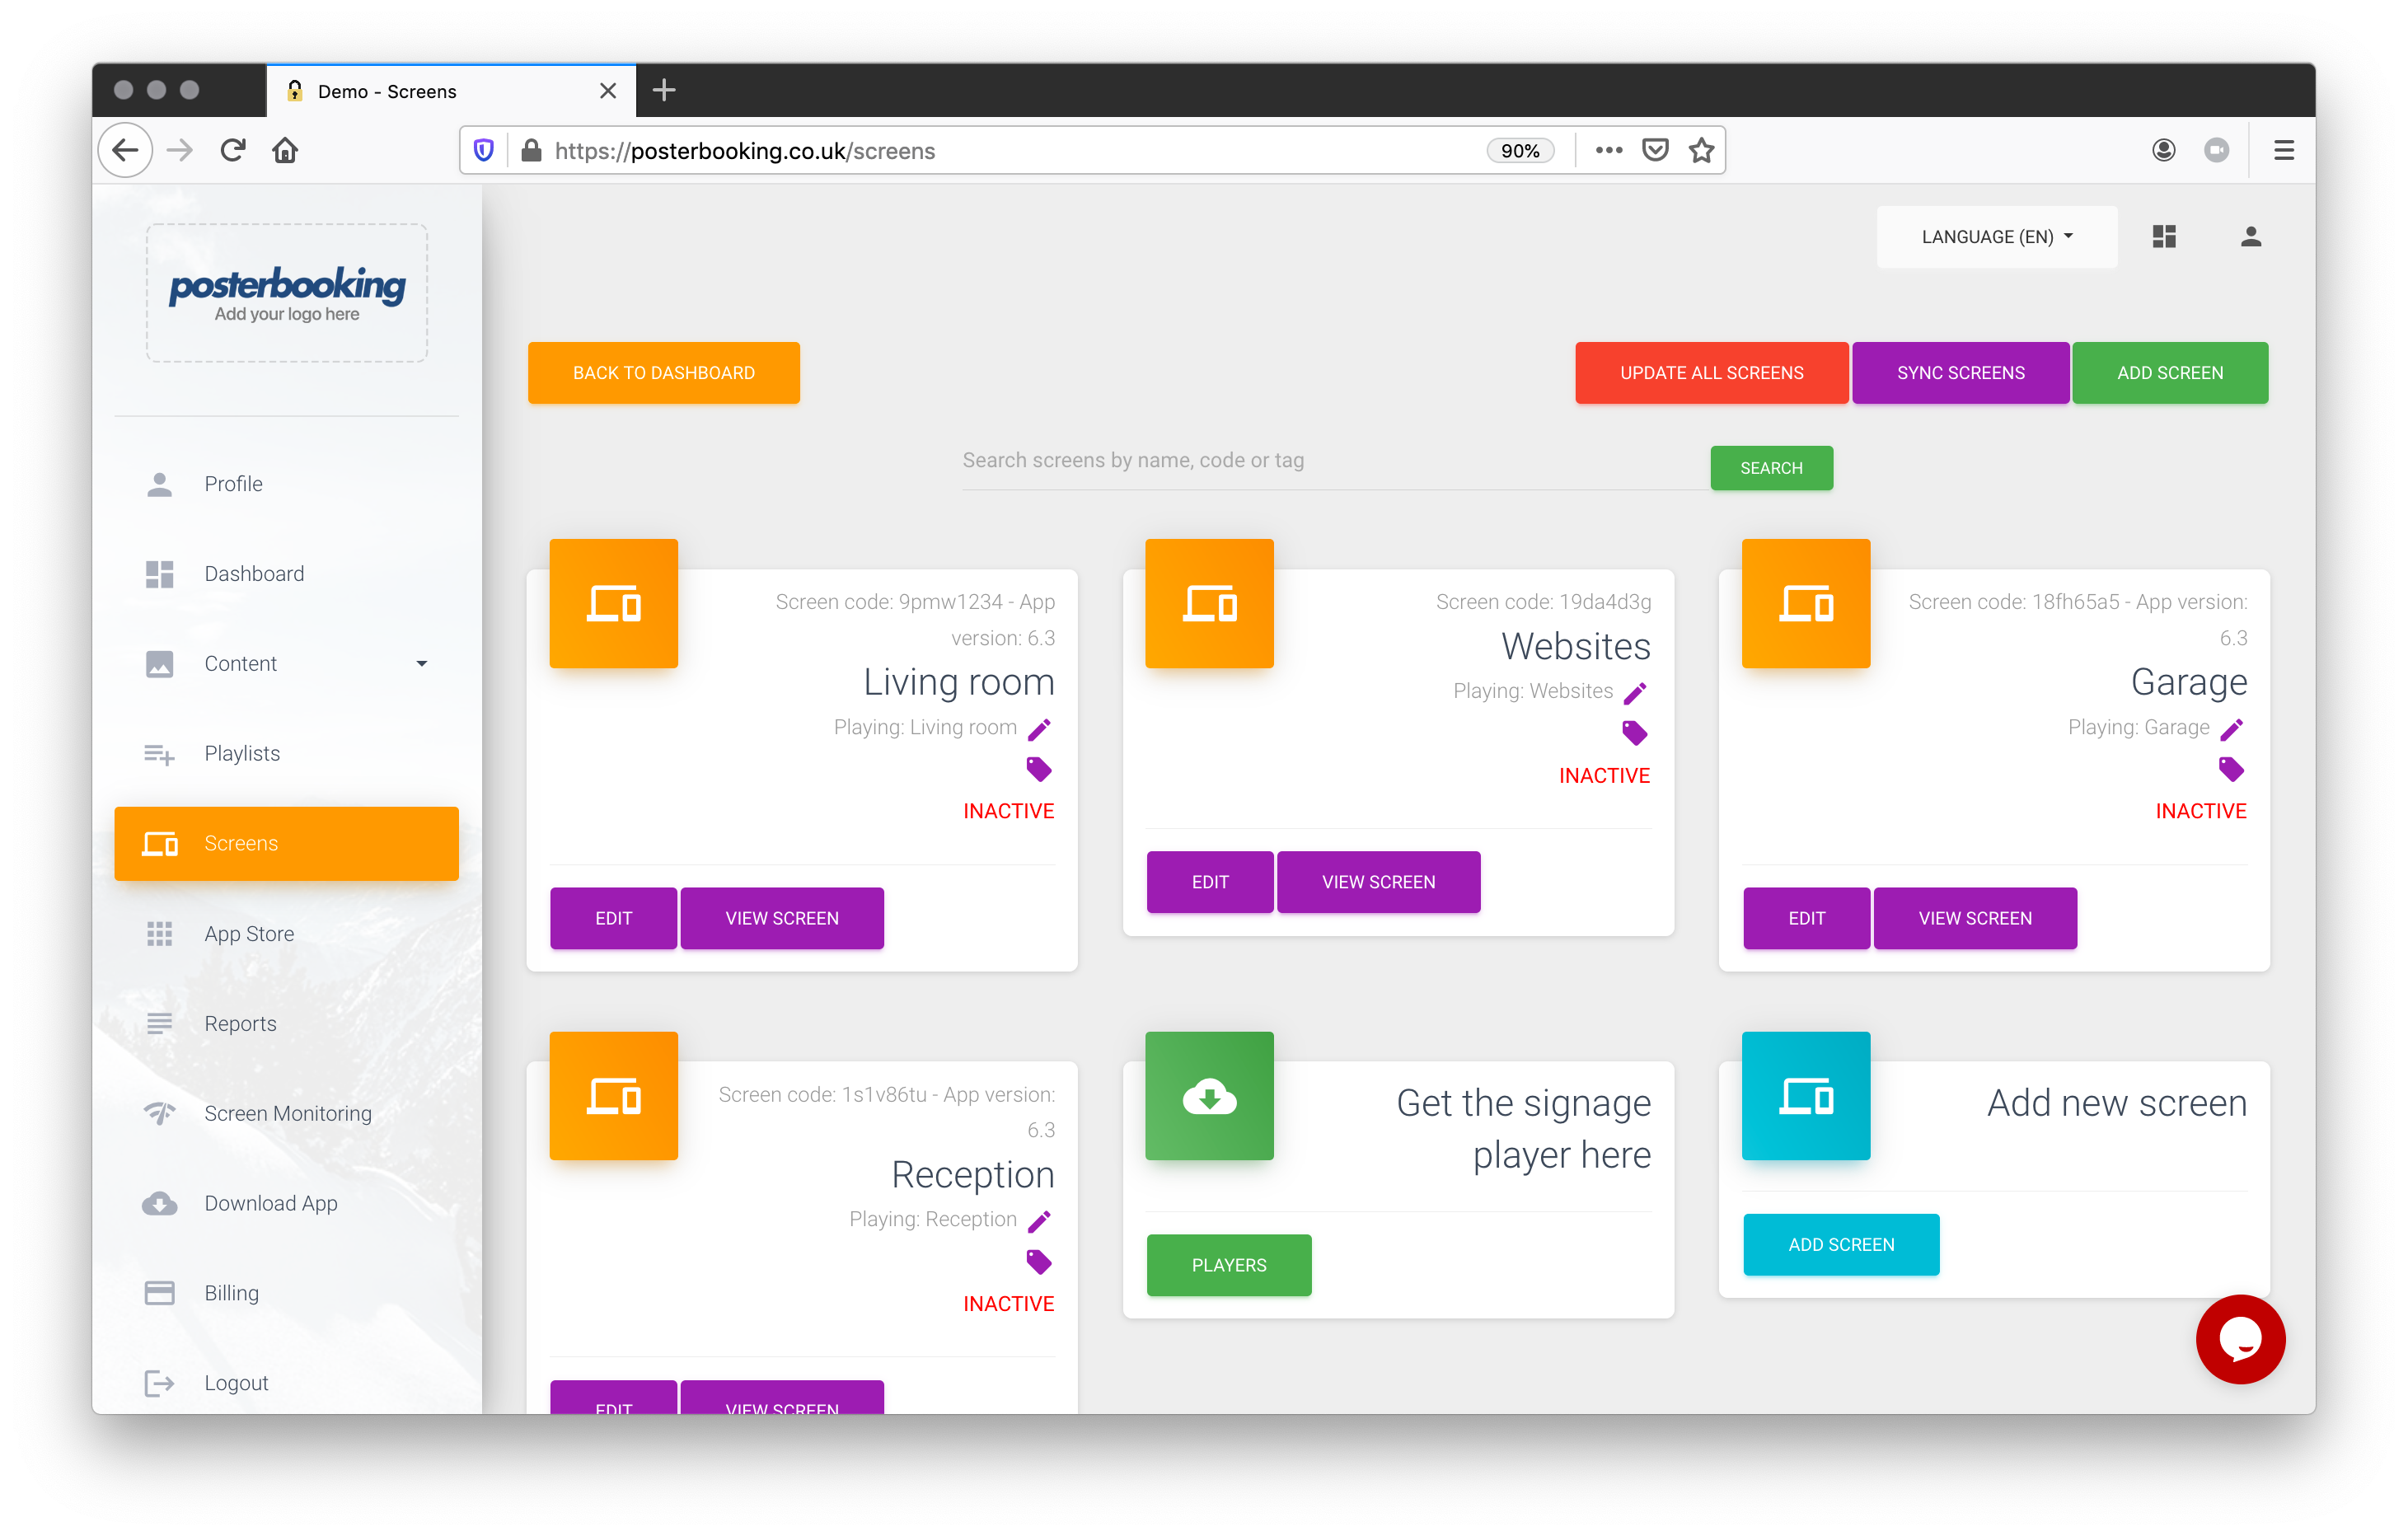The image size is (2408, 1536).
Task: Click the tag icon on Garage card
Action: (x=2231, y=769)
